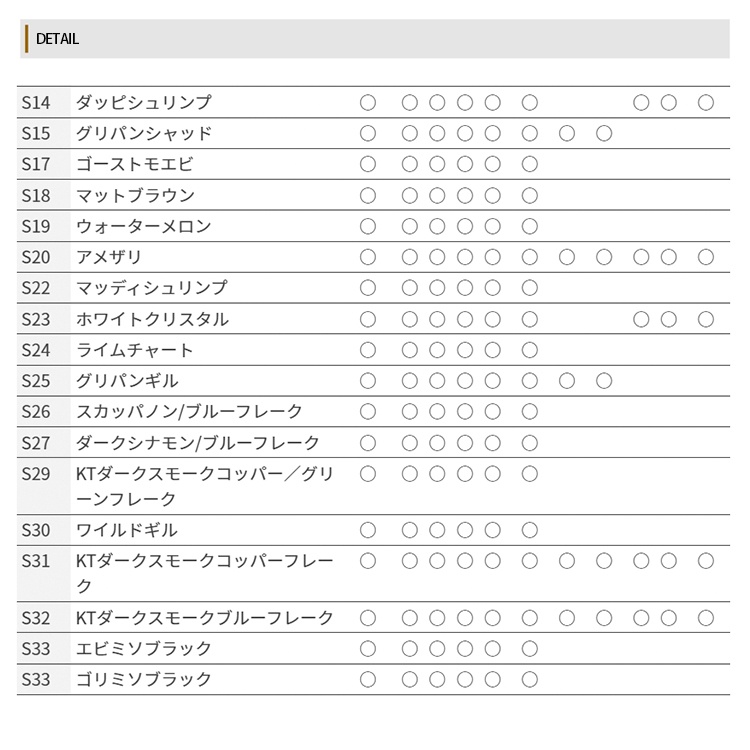Screen dimensions: 750x750
Task: Click the エビミソブラック color name
Action: 144,649
